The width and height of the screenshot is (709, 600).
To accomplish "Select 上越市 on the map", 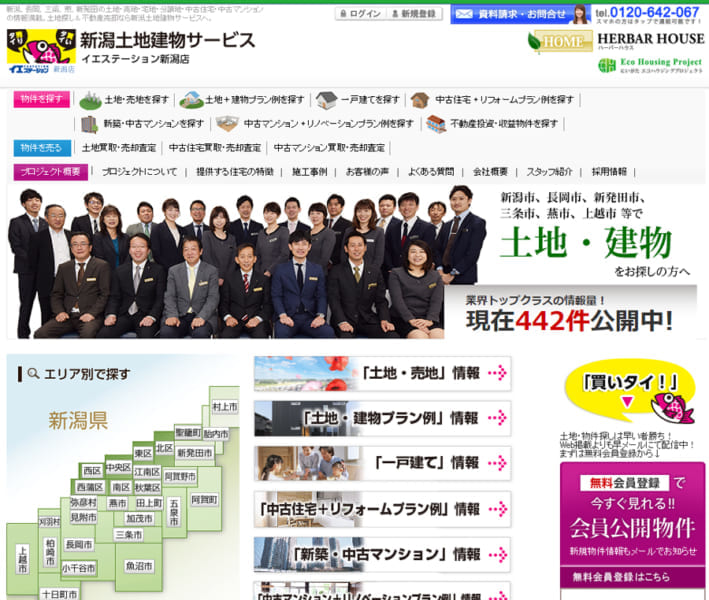I will 22,559.
